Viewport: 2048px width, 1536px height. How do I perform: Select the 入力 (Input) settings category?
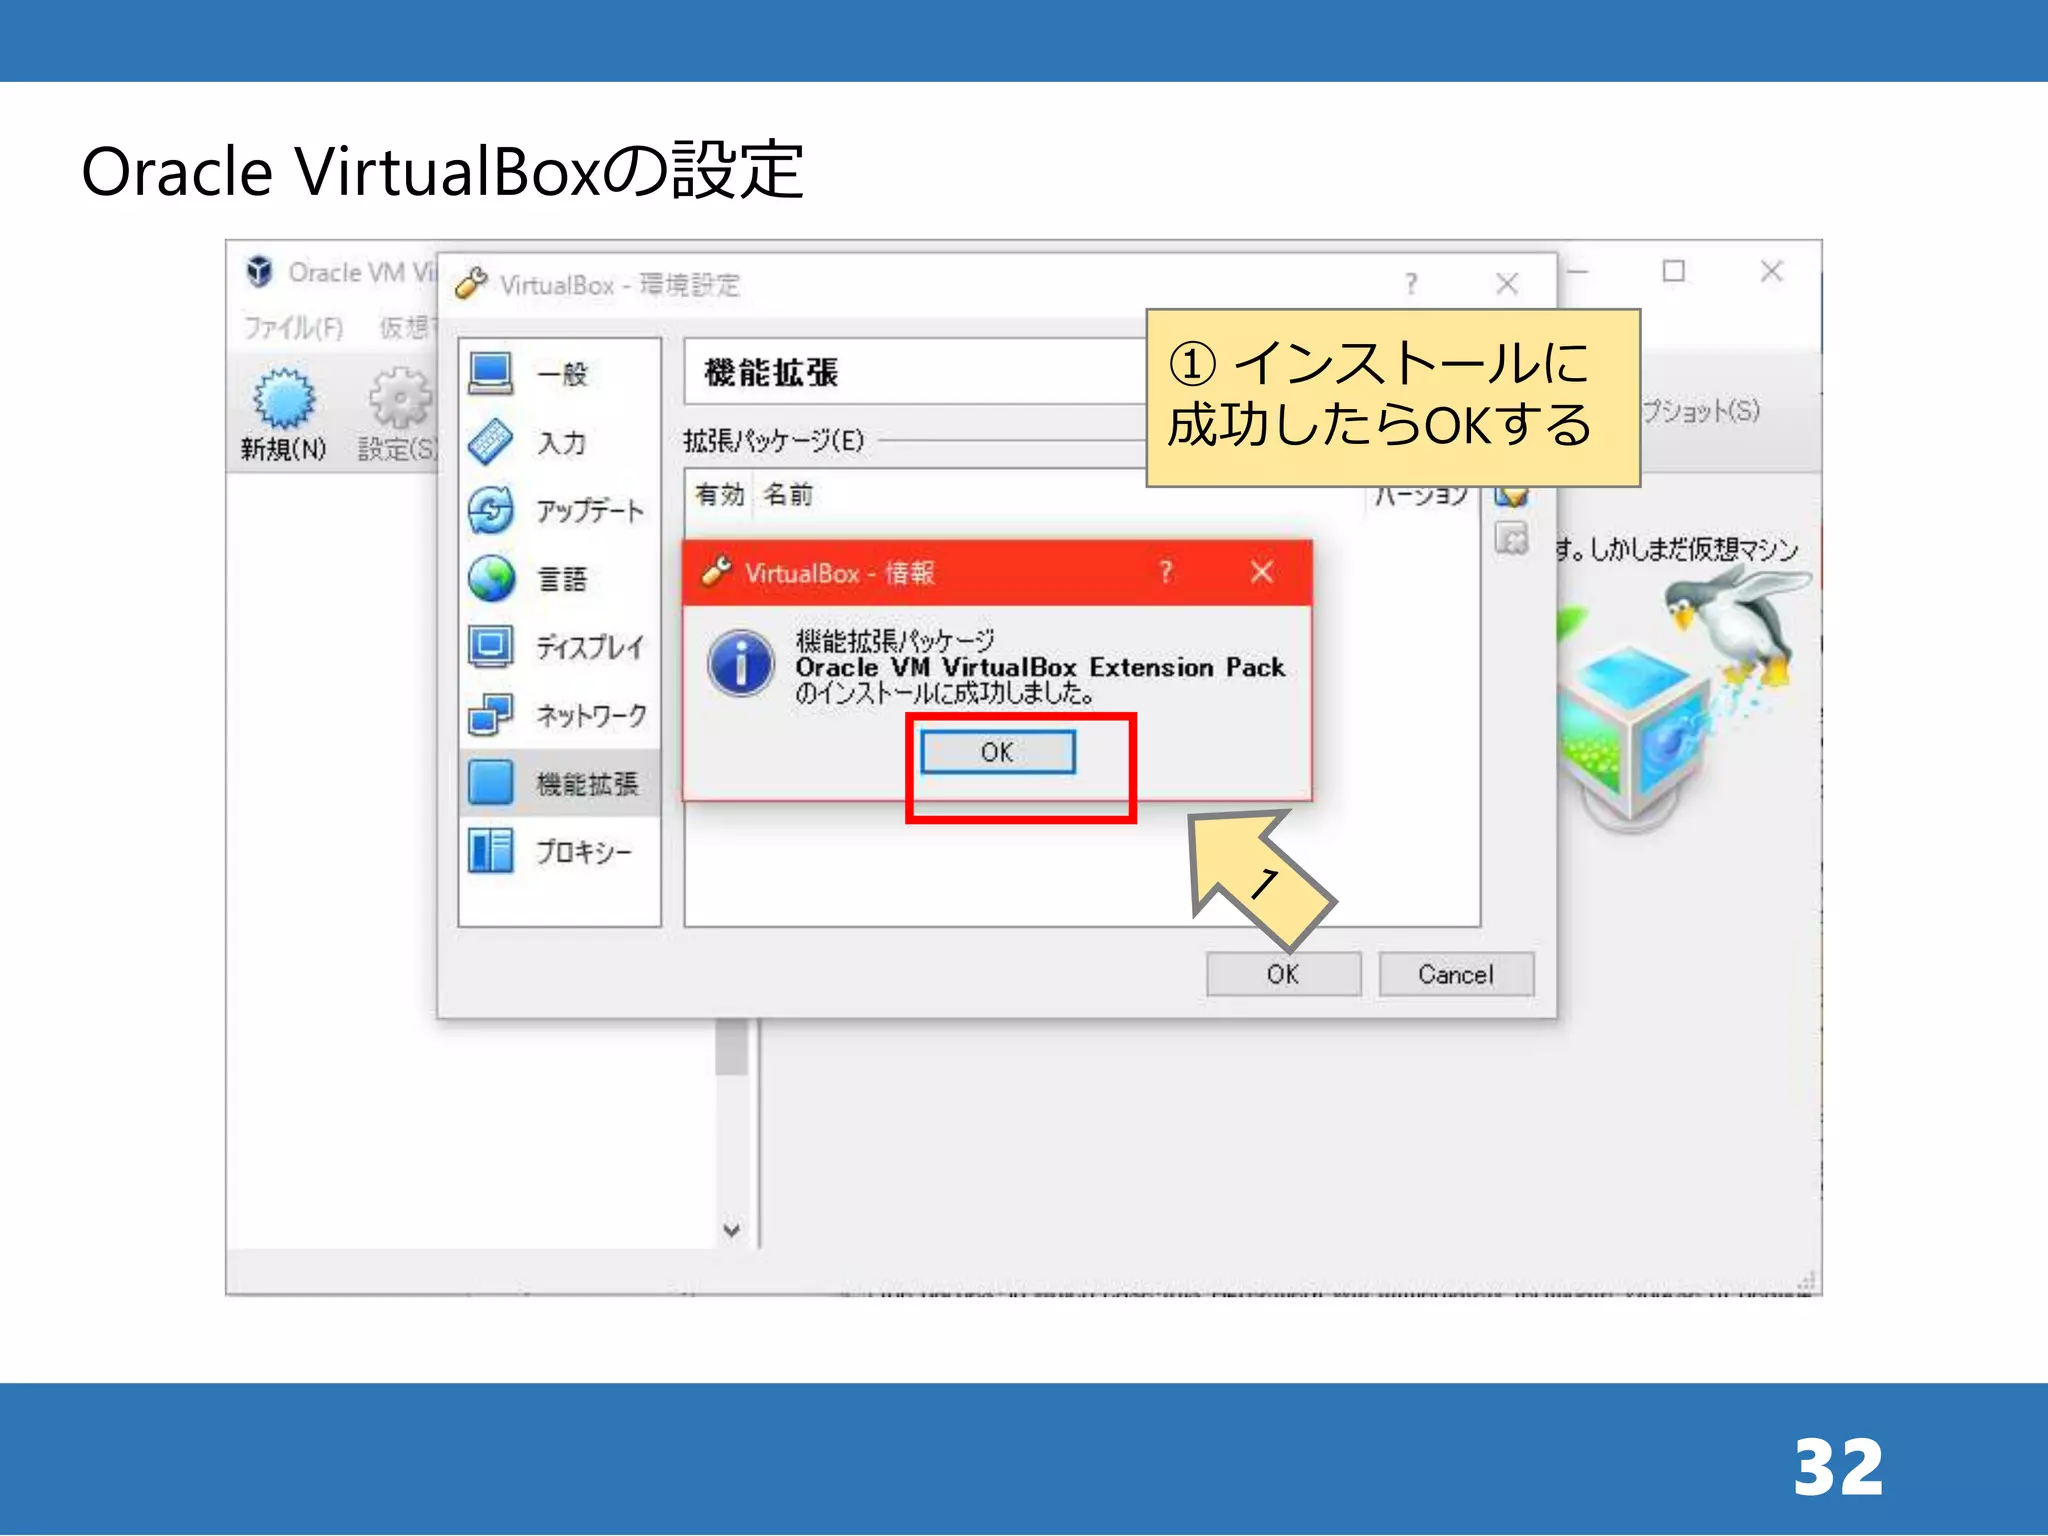click(x=560, y=442)
